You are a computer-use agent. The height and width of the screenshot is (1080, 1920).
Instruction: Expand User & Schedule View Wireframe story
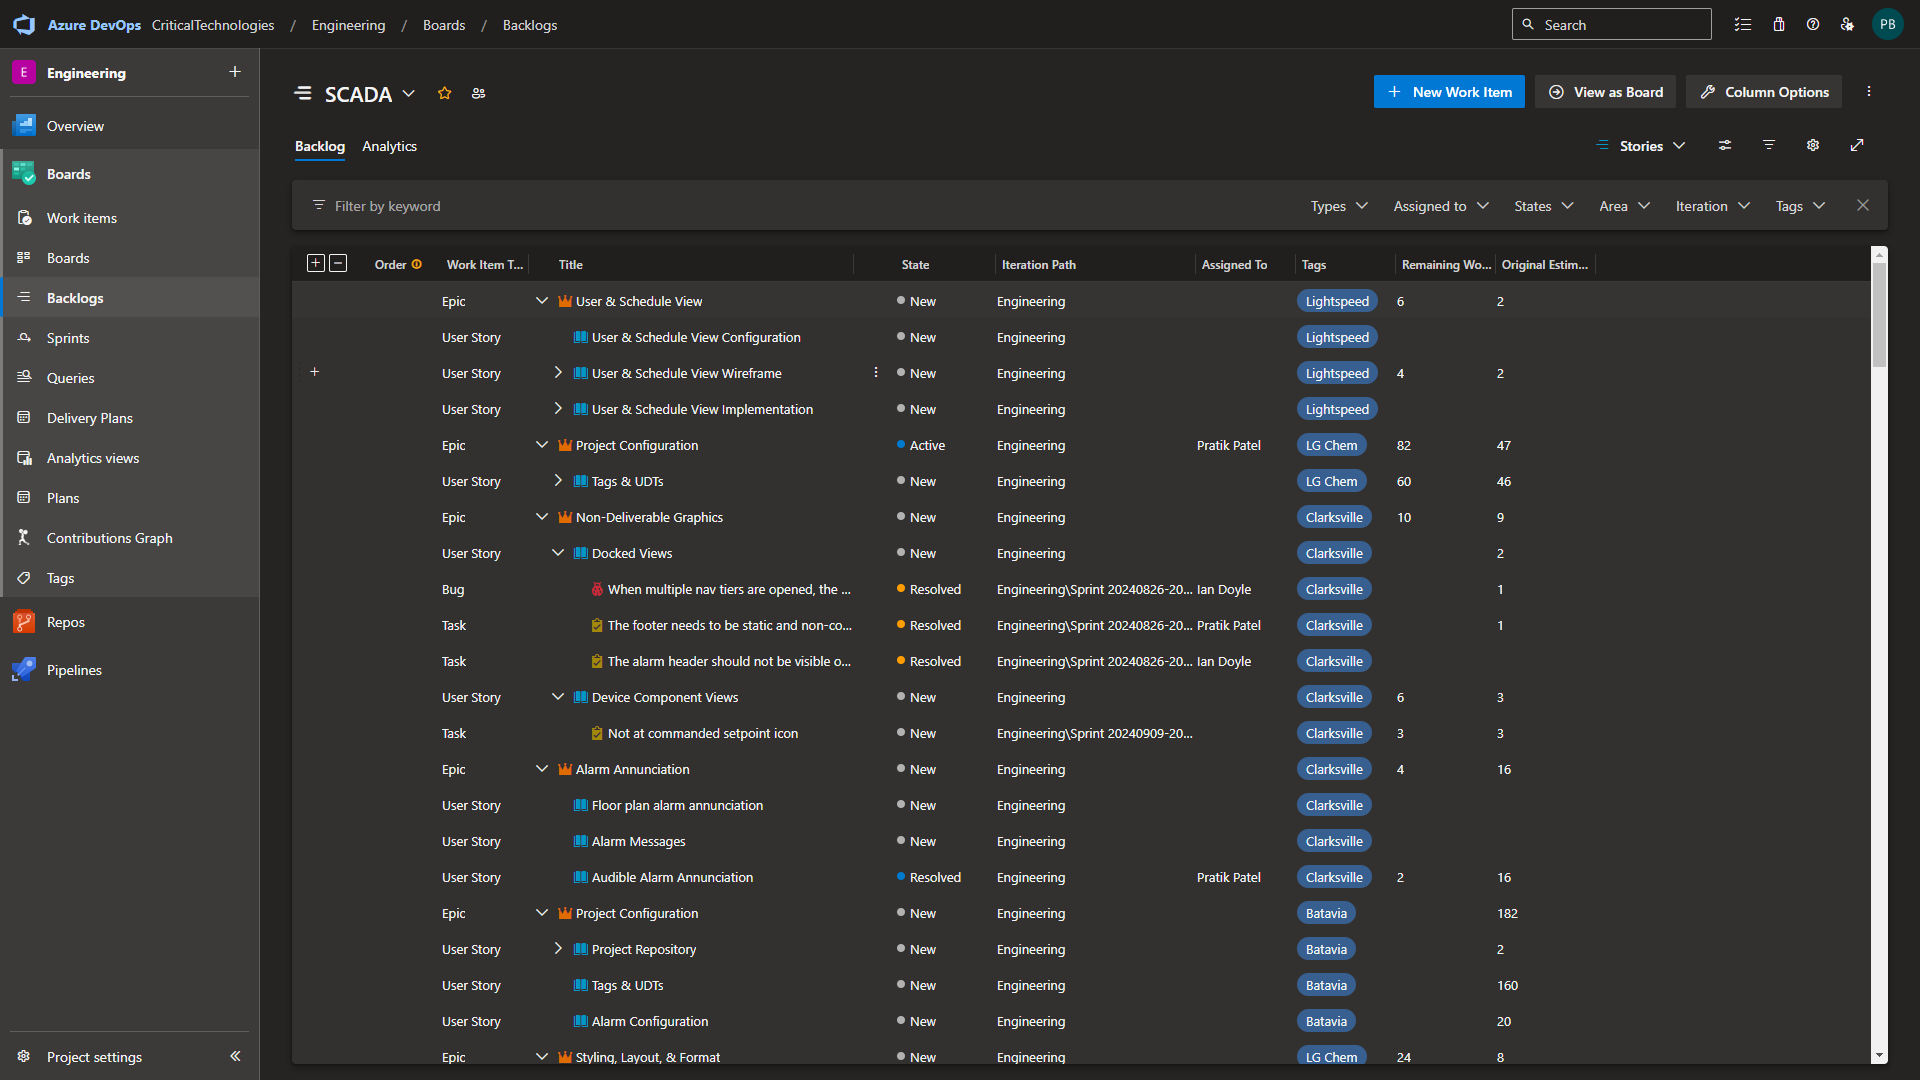click(x=558, y=372)
